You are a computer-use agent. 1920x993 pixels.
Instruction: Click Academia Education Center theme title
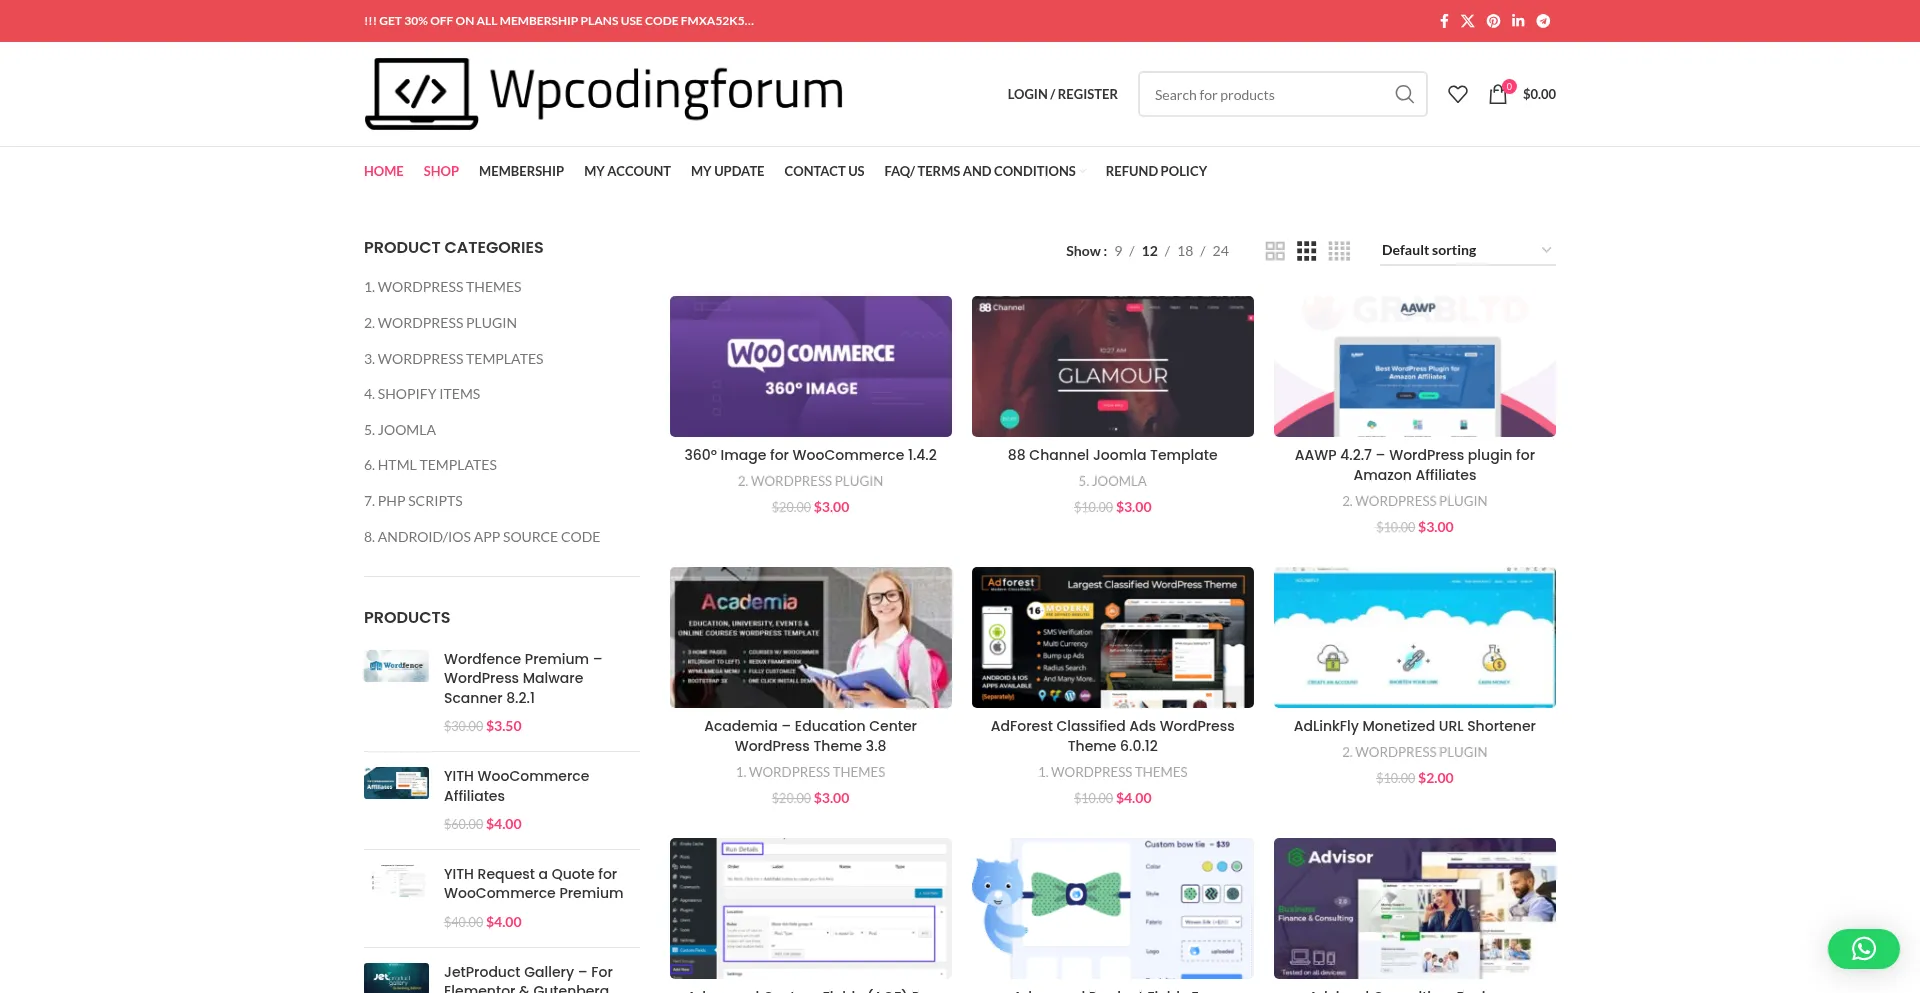point(811,736)
